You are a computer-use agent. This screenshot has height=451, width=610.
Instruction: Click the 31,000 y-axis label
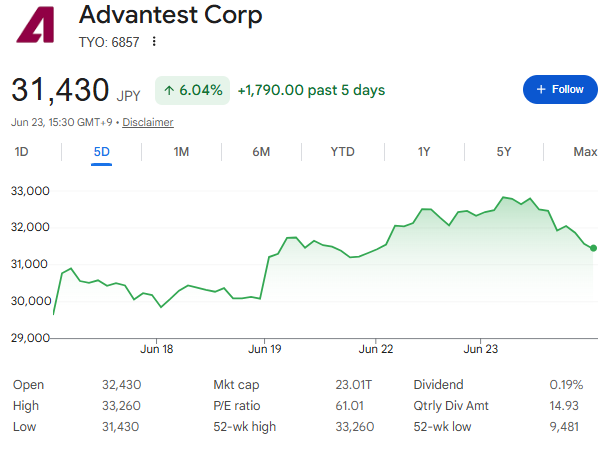coord(30,264)
